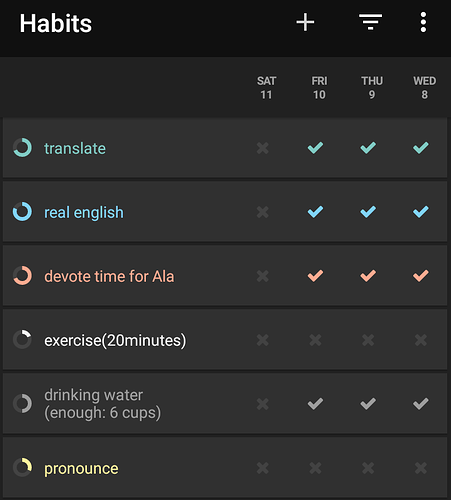
Task: Open the three-dot overflow menu
Action: (x=423, y=22)
